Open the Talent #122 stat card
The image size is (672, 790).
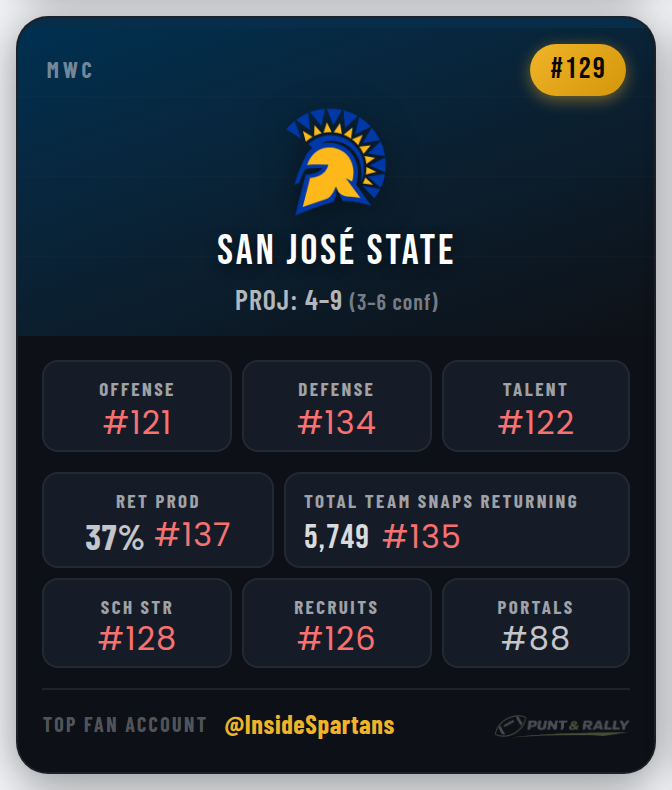click(536, 406)
